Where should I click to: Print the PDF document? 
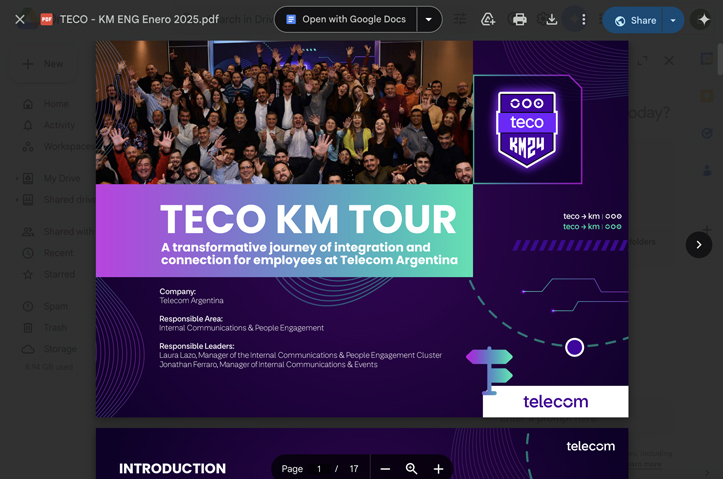pyautogui.click(x=520, y=19)
